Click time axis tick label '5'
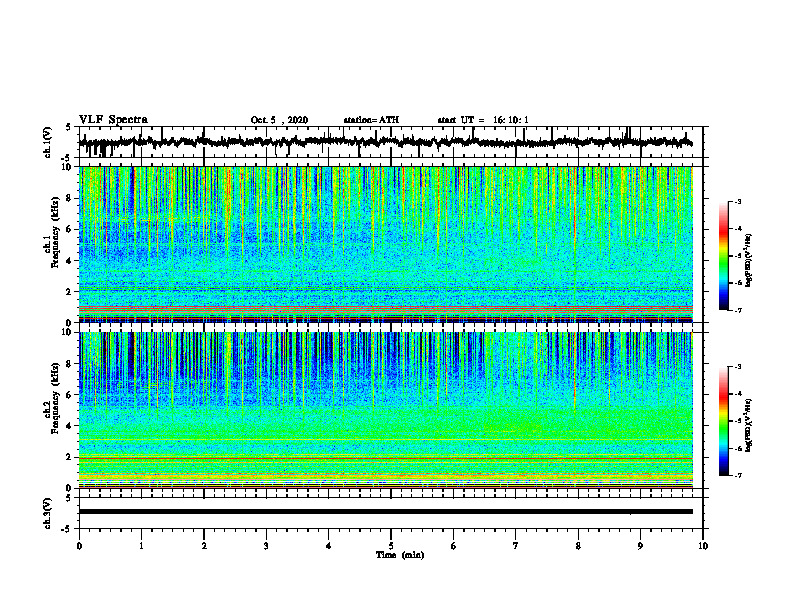 pos(391,546)
